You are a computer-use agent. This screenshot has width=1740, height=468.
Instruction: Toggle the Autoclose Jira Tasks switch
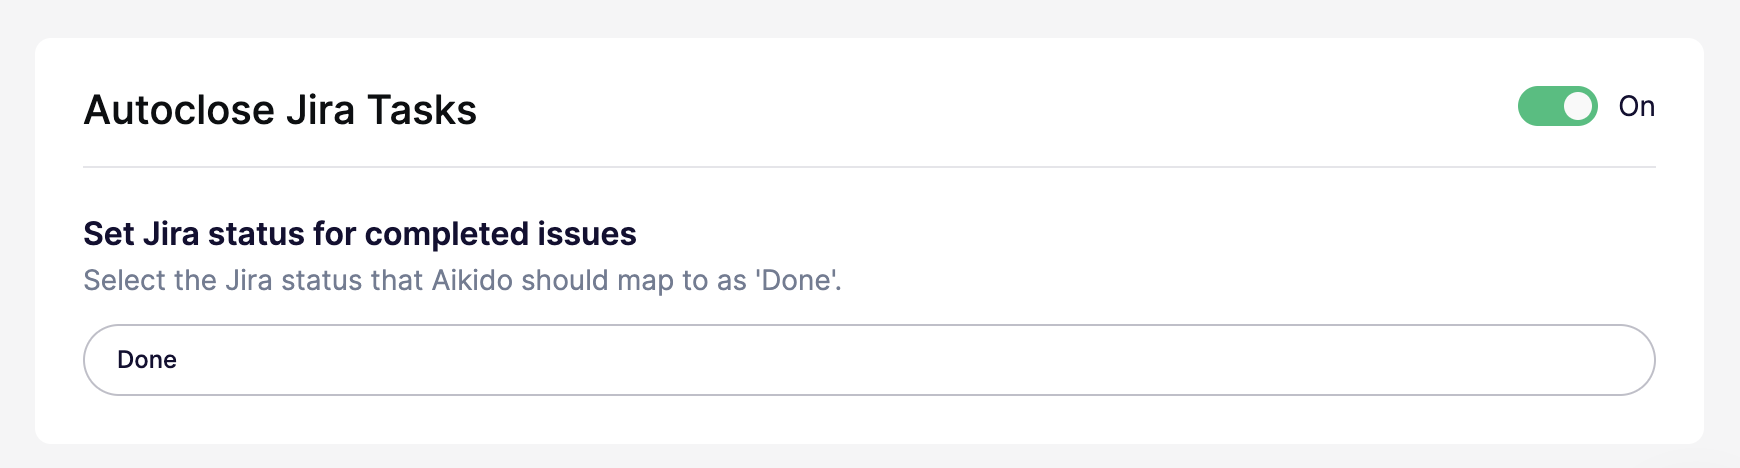point(1557,106)
